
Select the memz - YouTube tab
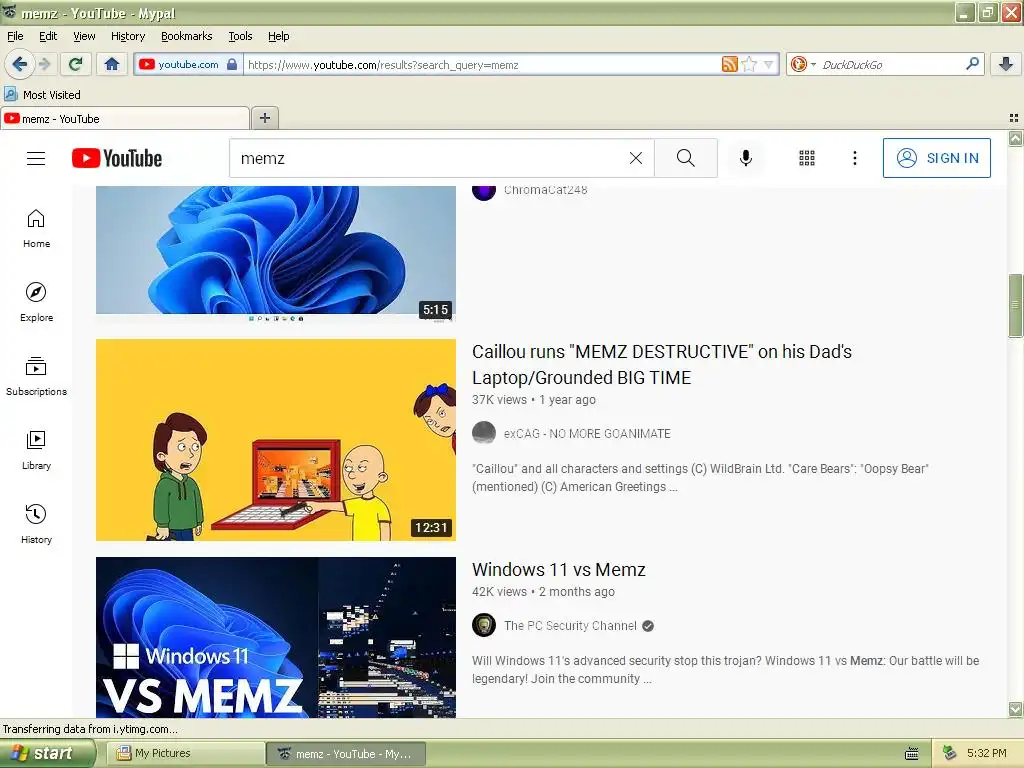pyautogui.click(x=125, y=119)
